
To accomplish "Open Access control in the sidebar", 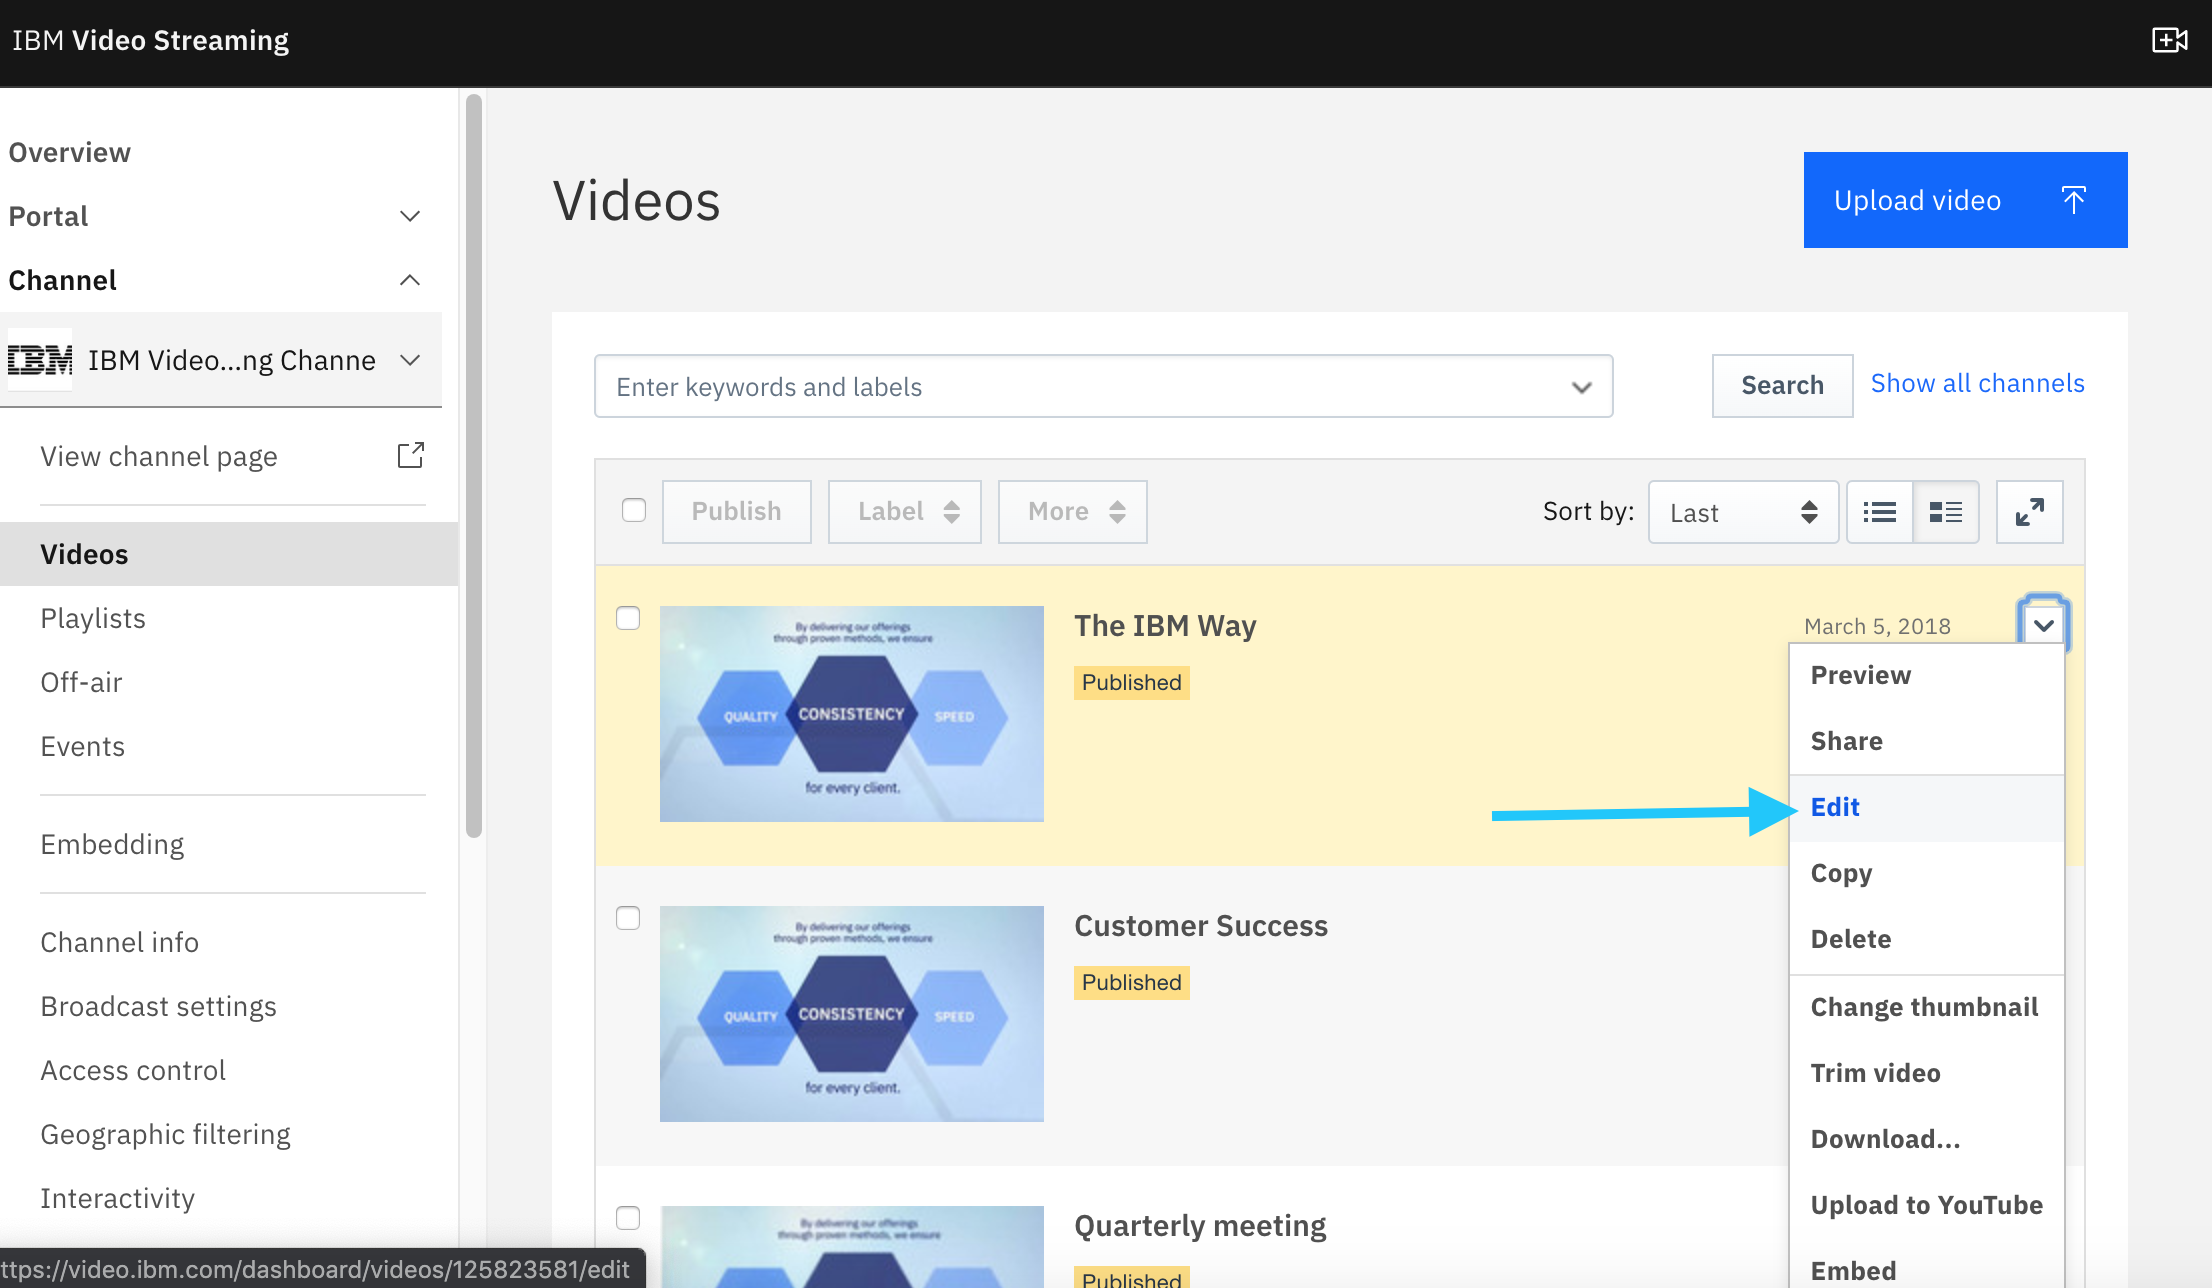I will tap(133, 1070).
